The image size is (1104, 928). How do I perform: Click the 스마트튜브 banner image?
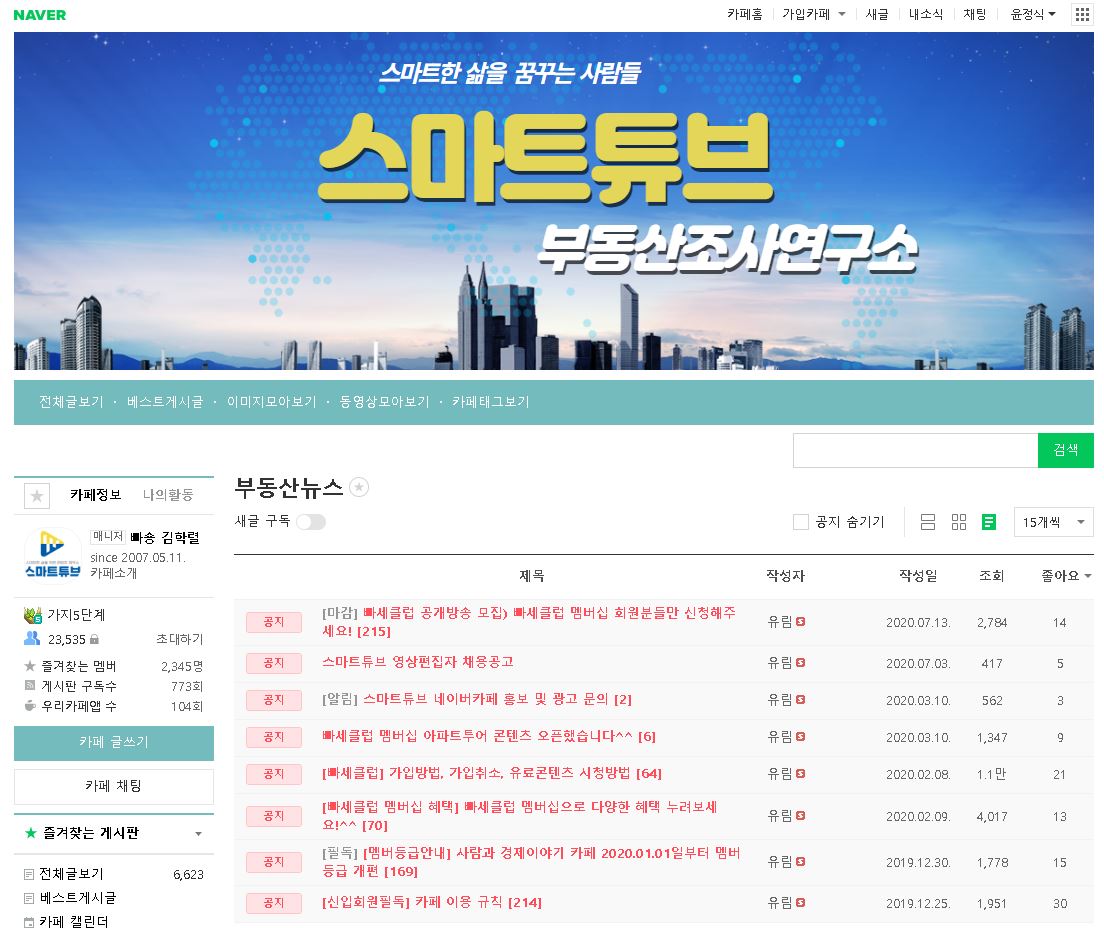tap(553, 201)
